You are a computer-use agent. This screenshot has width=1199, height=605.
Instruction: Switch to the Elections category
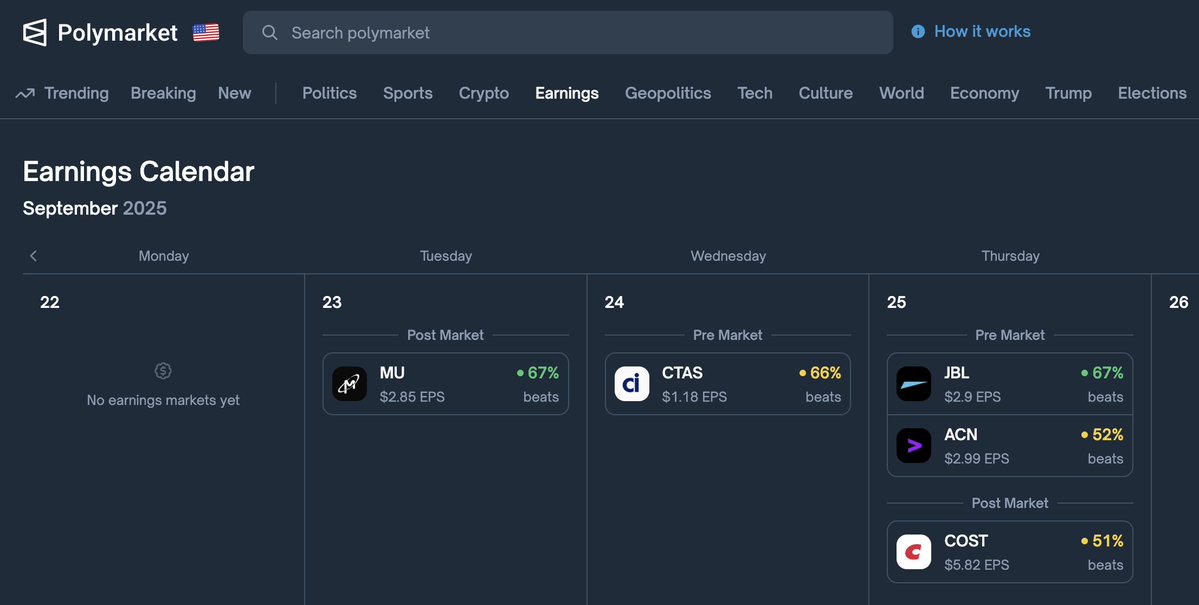[1152, 93]
